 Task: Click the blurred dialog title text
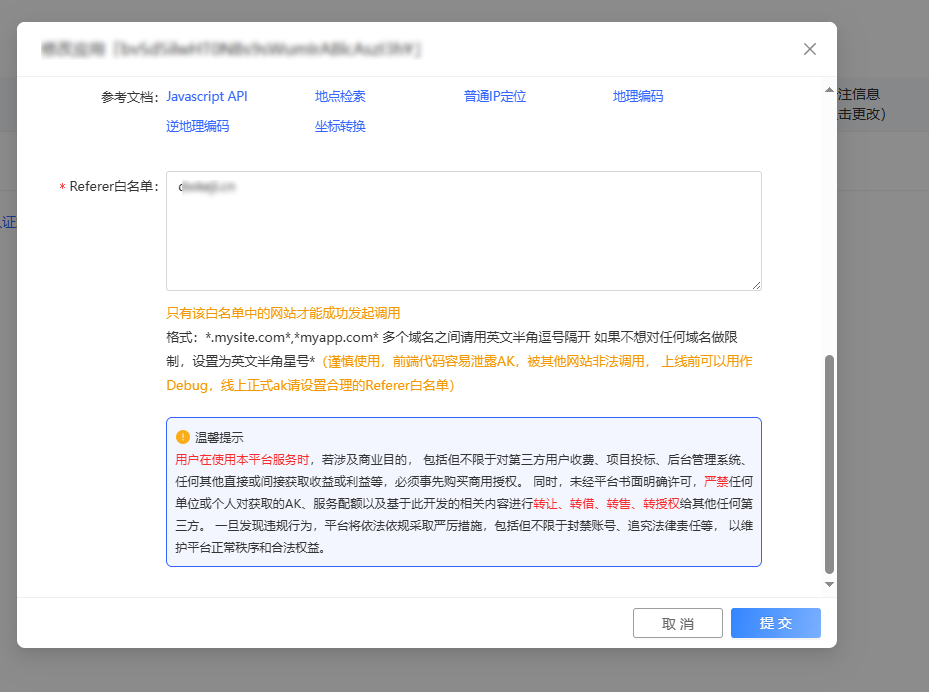230,49
